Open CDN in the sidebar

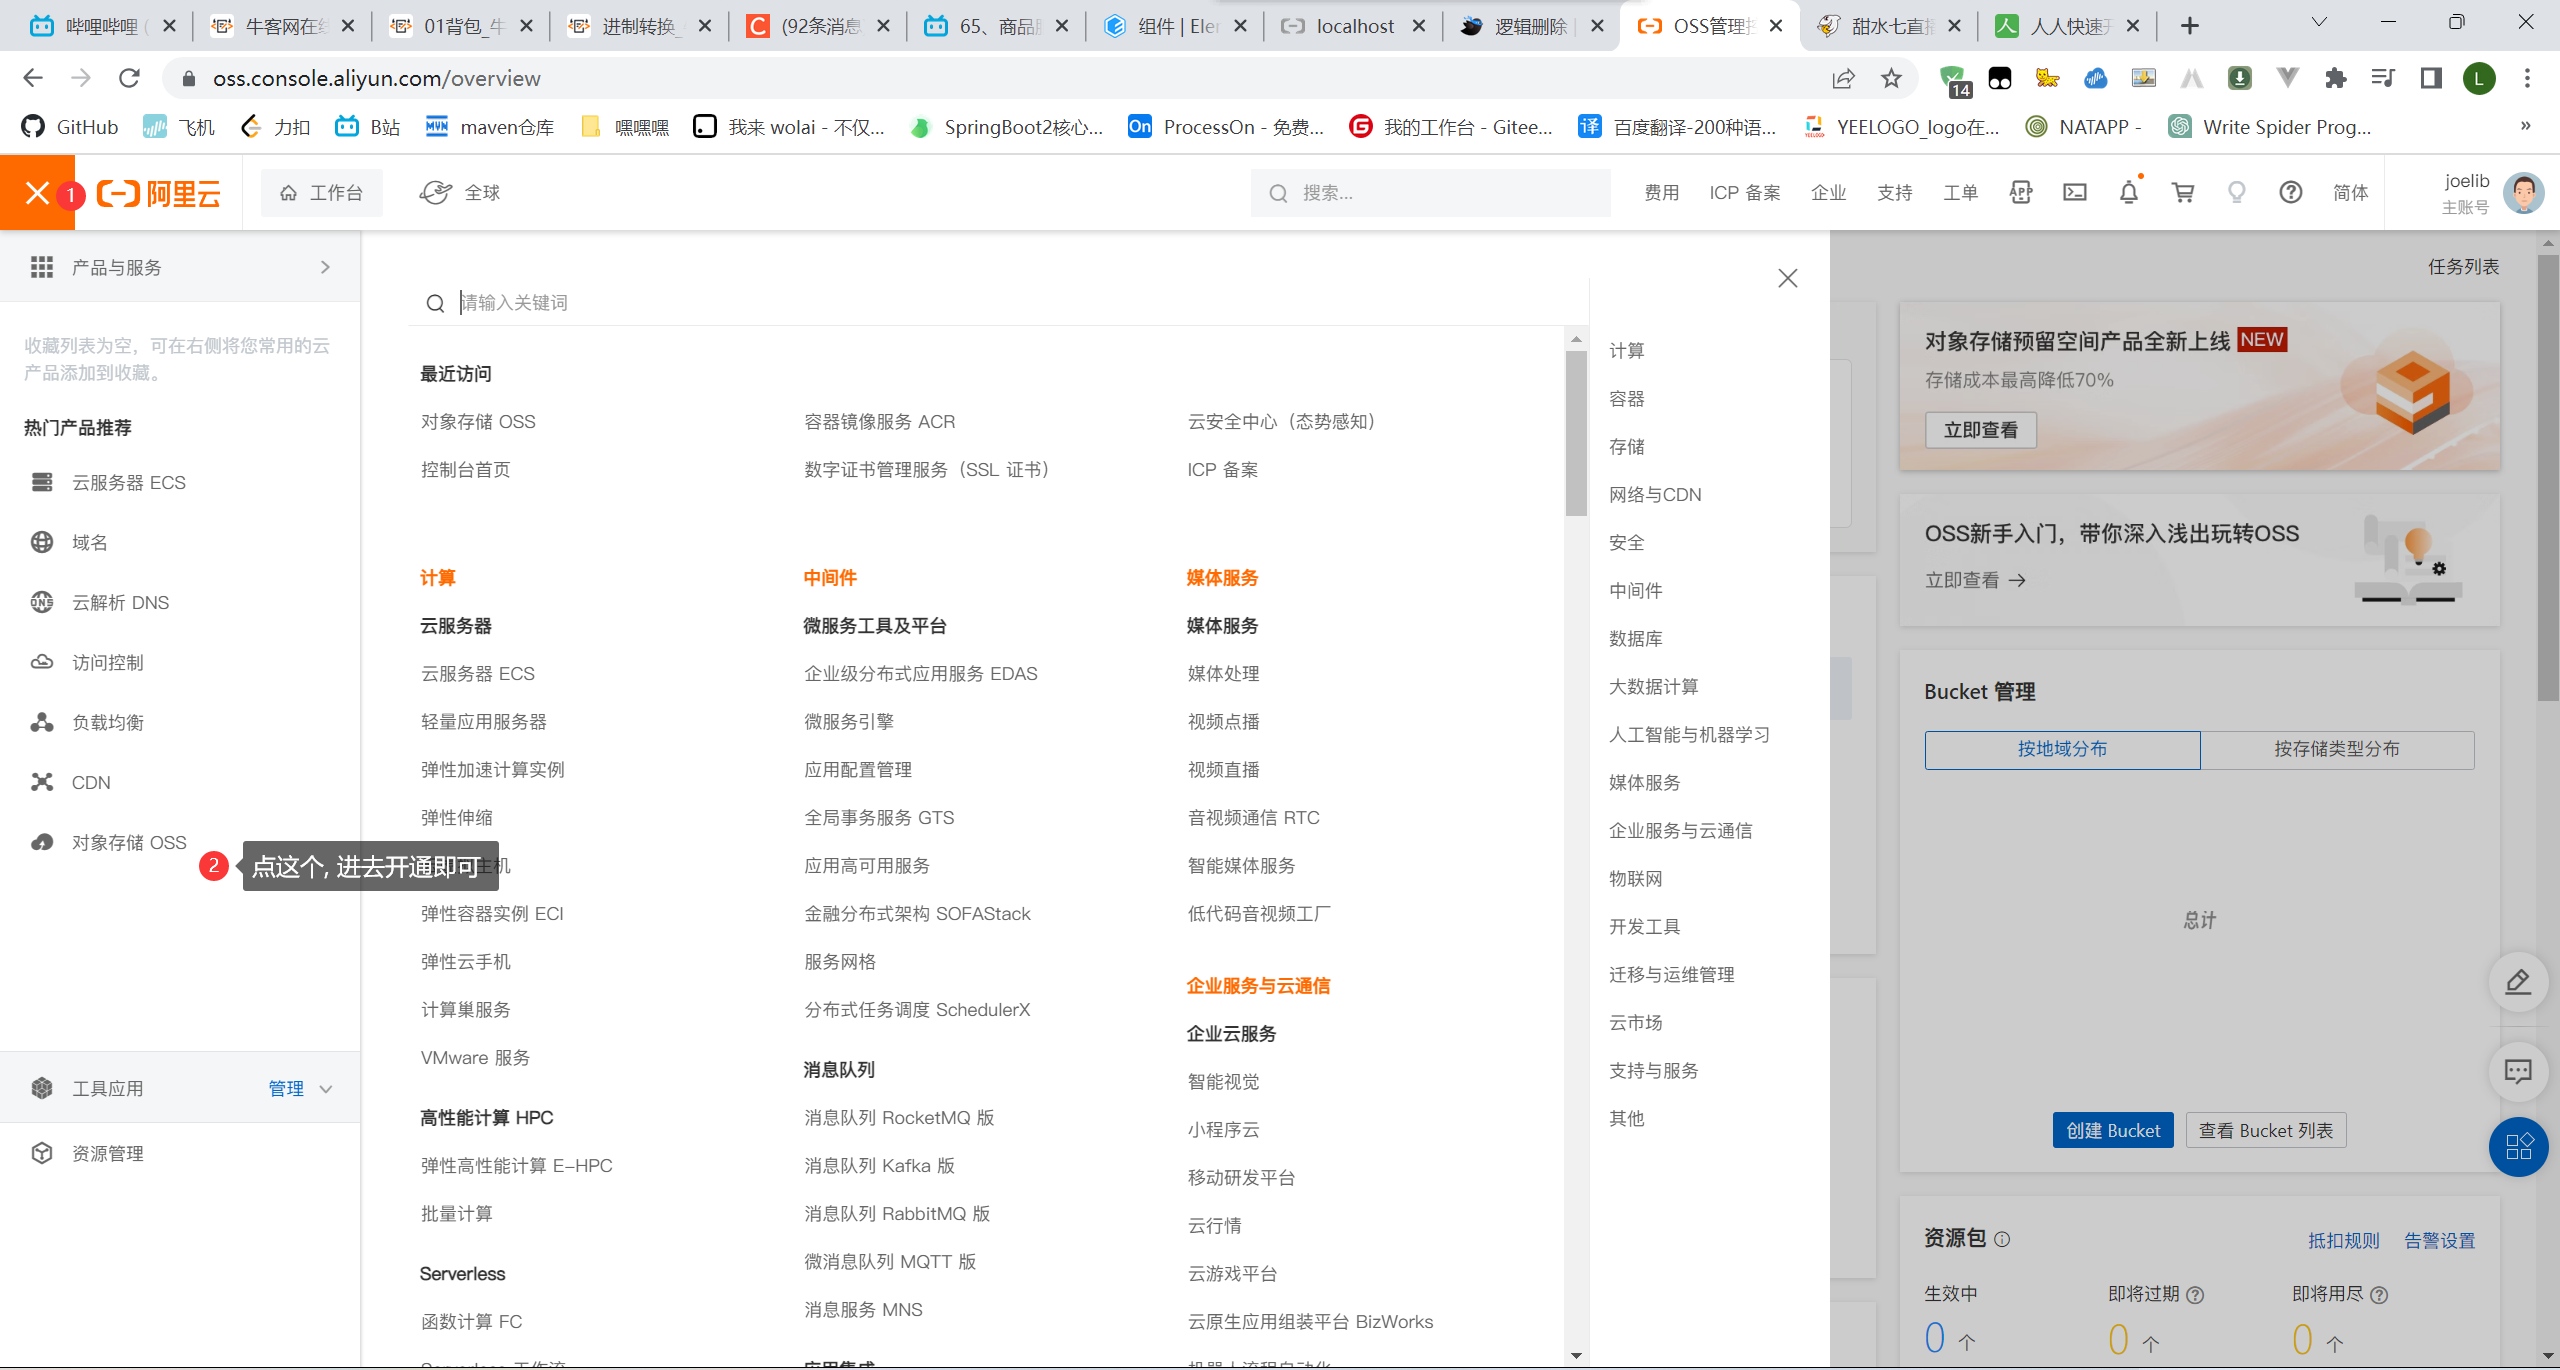(90, 782)
